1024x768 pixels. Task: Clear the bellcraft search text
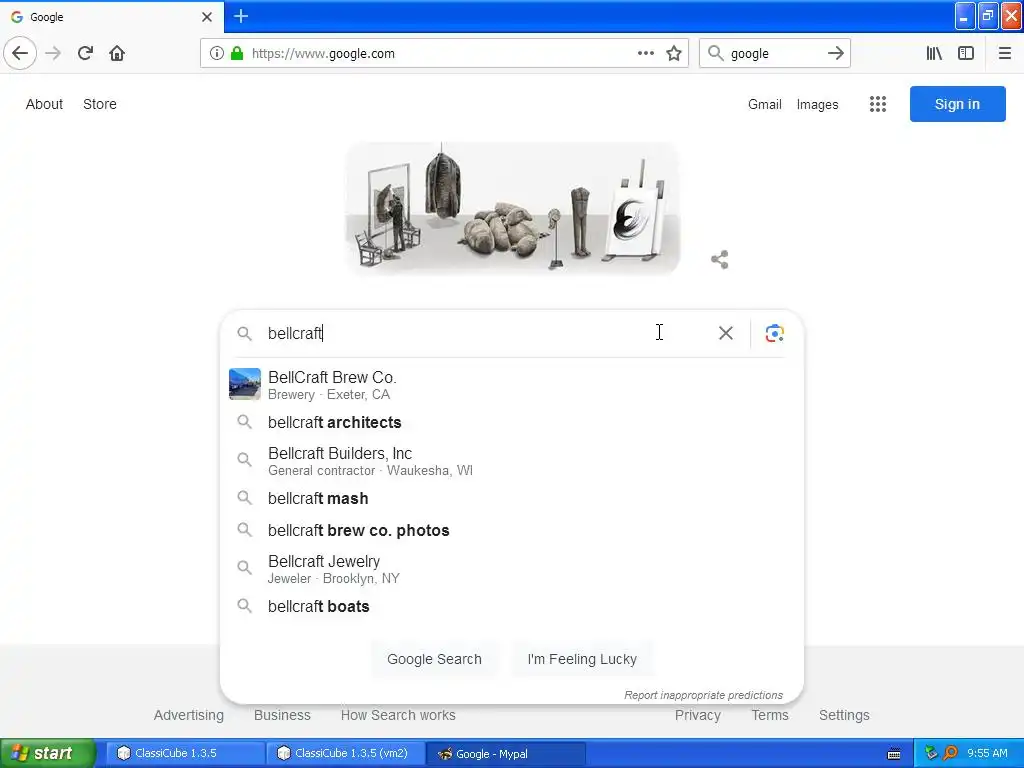pyautogui.click(x=726, y=333)
